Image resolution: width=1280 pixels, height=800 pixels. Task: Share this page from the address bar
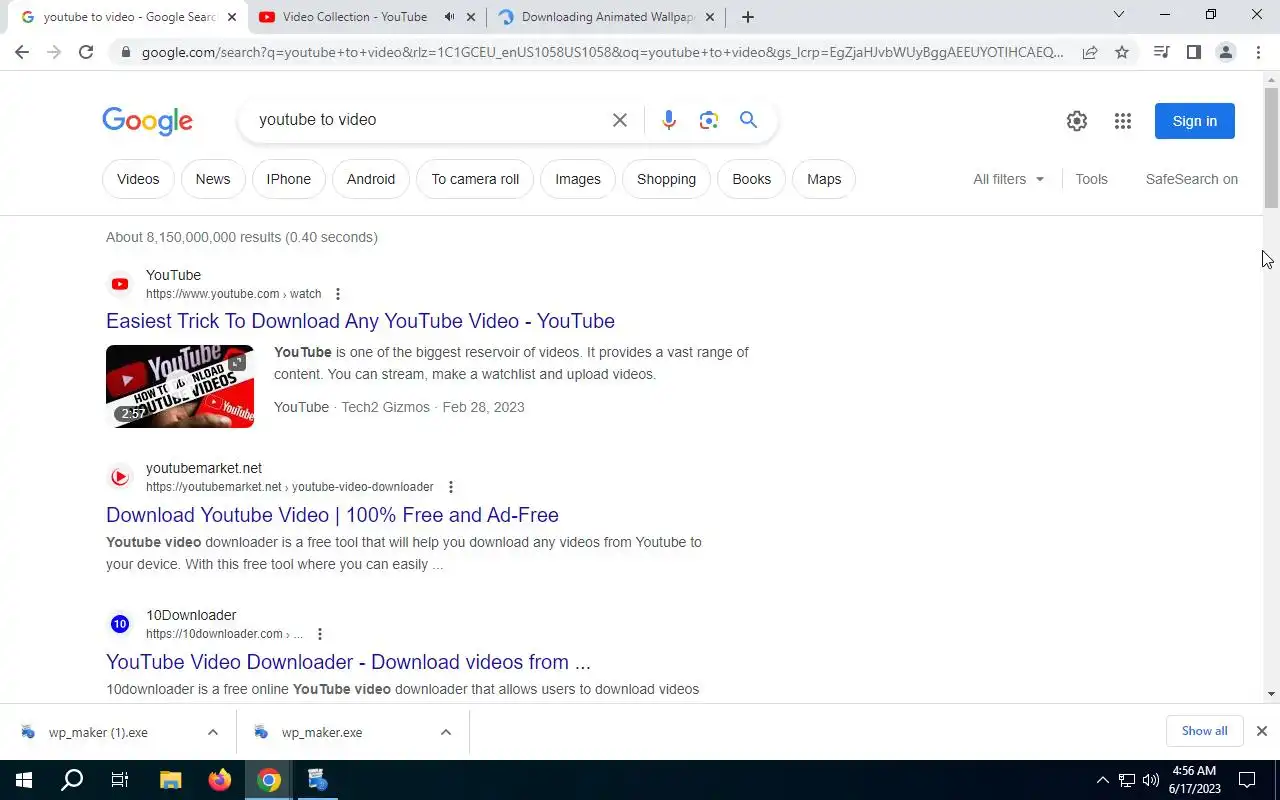tap(1090, 52)
